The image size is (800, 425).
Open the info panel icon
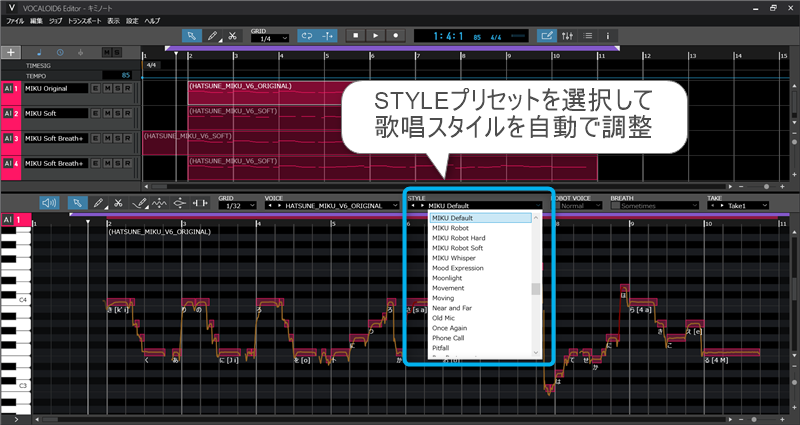(x=608, y=36)
